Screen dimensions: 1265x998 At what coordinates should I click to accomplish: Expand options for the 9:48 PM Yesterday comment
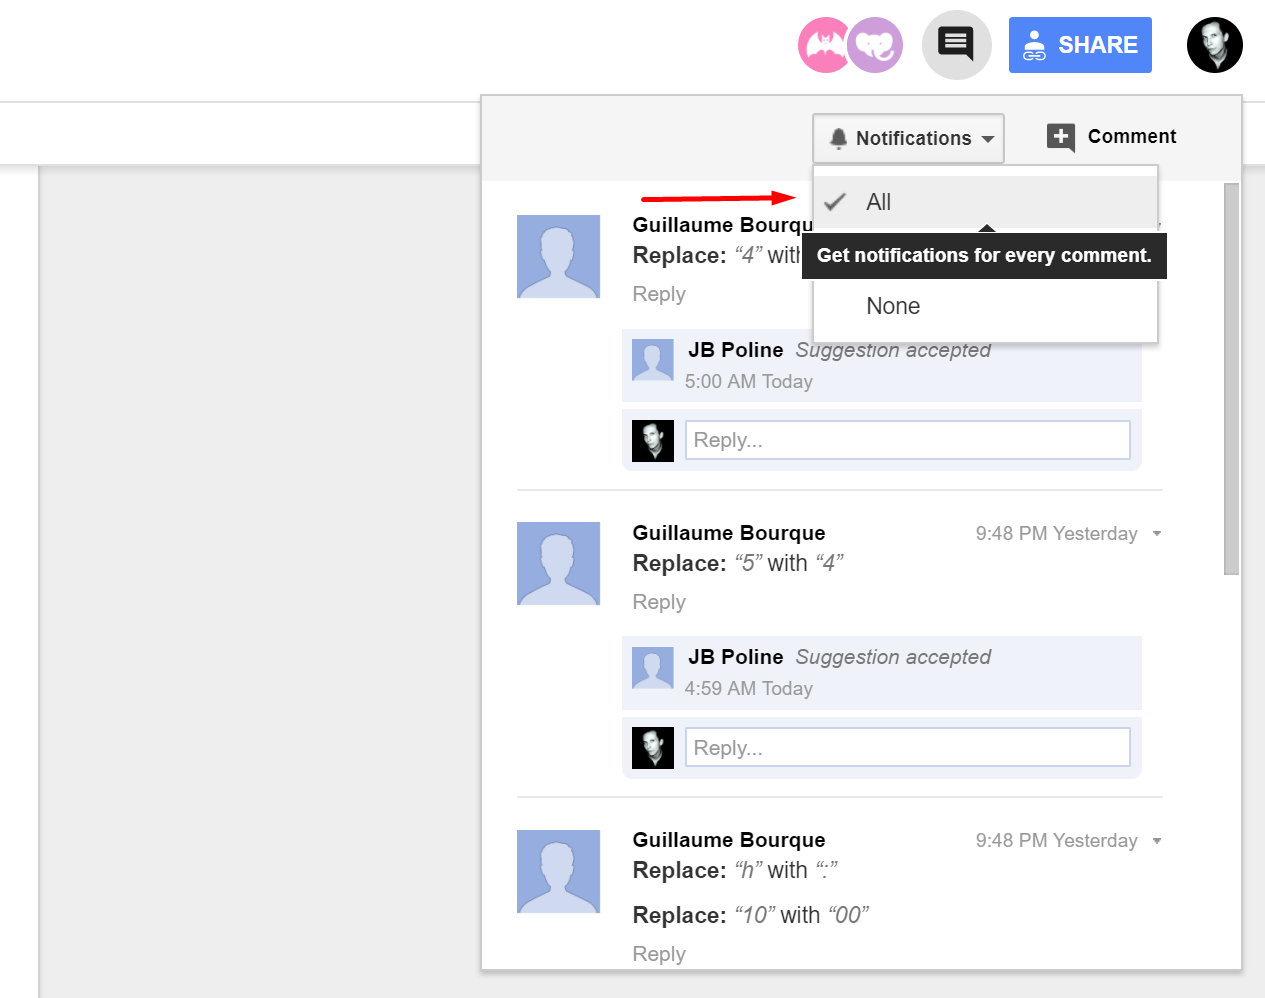(x=1156, y=533)
